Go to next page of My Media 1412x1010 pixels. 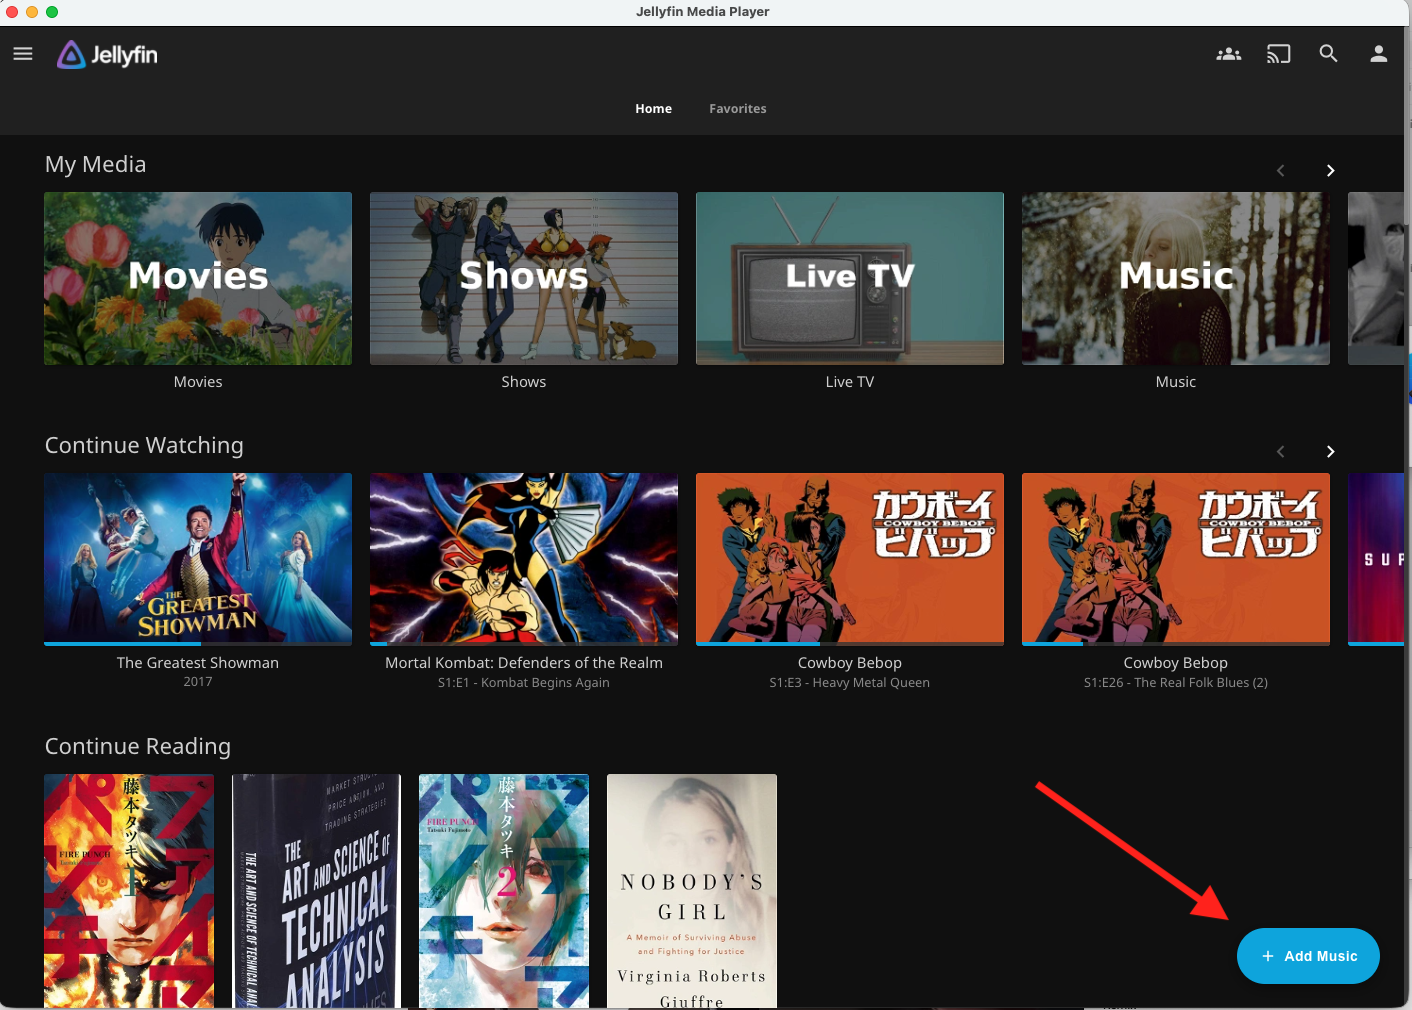1330,171
